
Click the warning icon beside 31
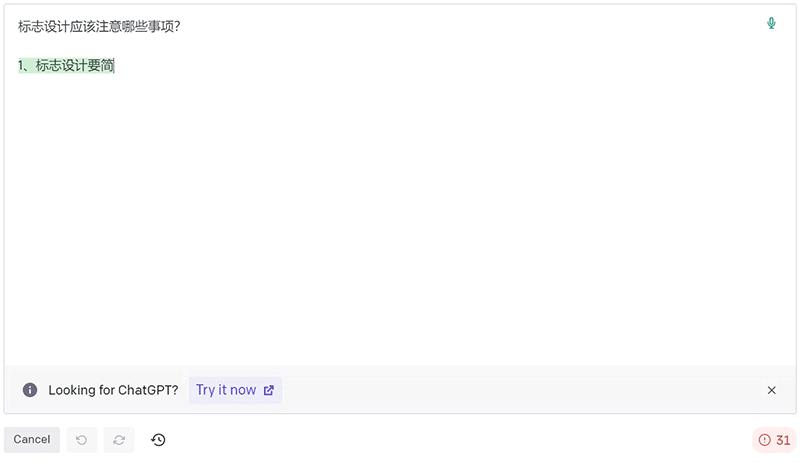pos(765,440)
